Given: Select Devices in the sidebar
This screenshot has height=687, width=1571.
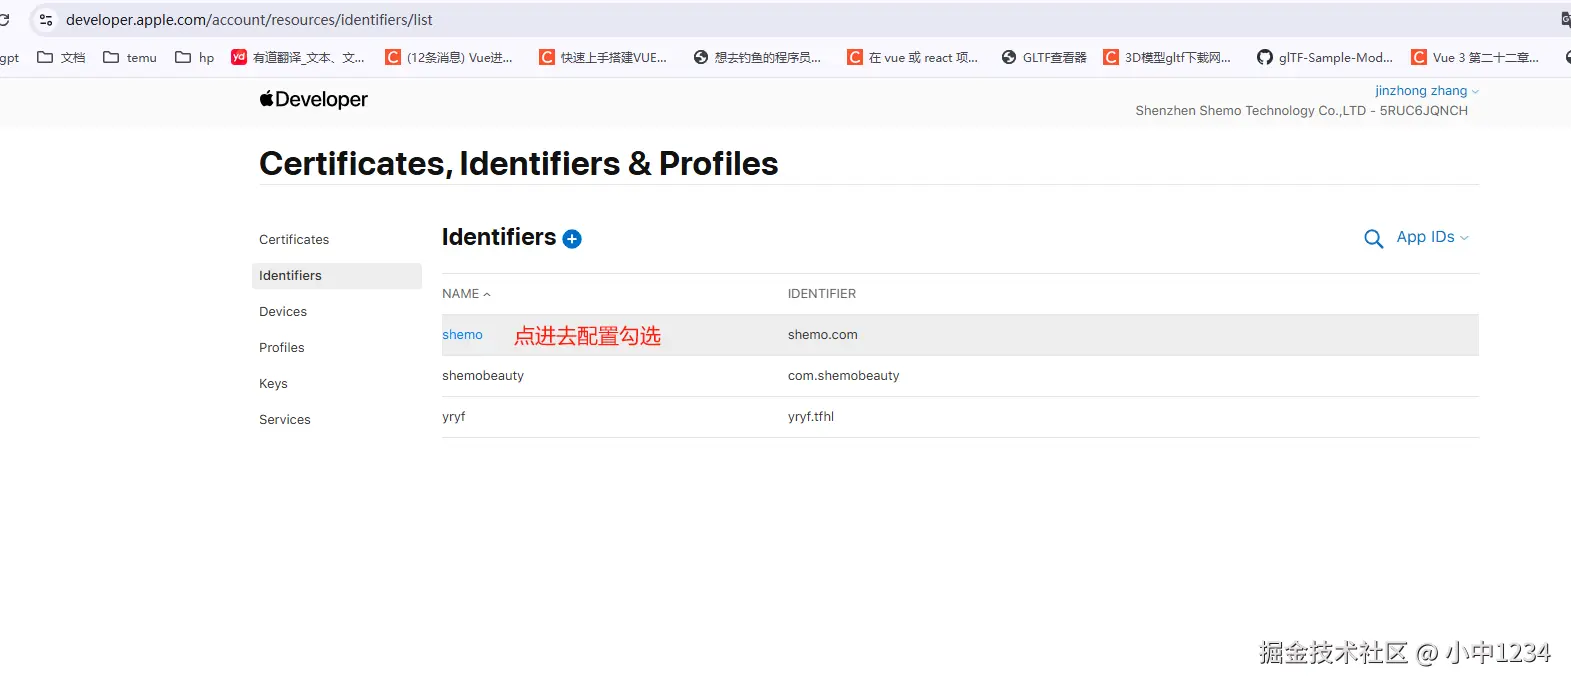Looking at the screenshot, I should [283, 312].
